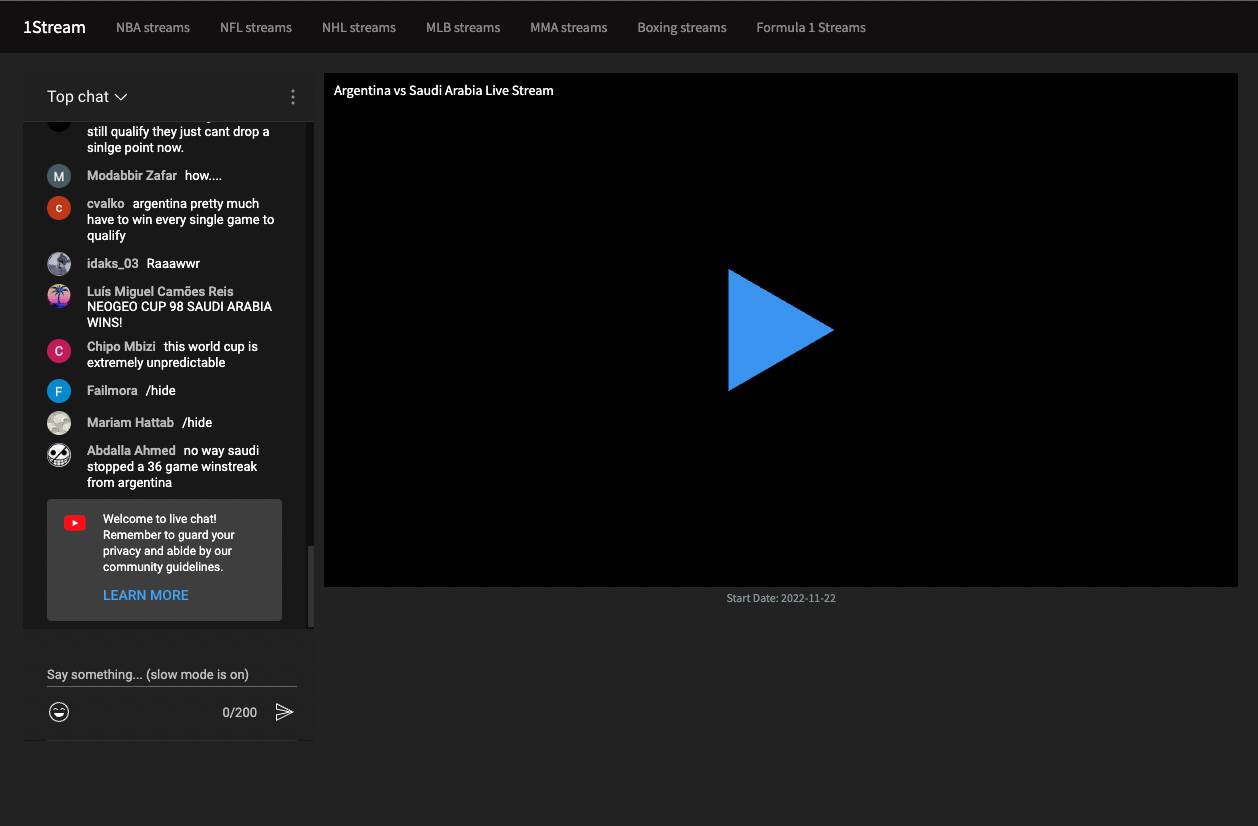Viewport: 1258px width, 826px height.
Task: Open the emoji picker in chat input
Action: pyautogui.click(x=59, y=711)
